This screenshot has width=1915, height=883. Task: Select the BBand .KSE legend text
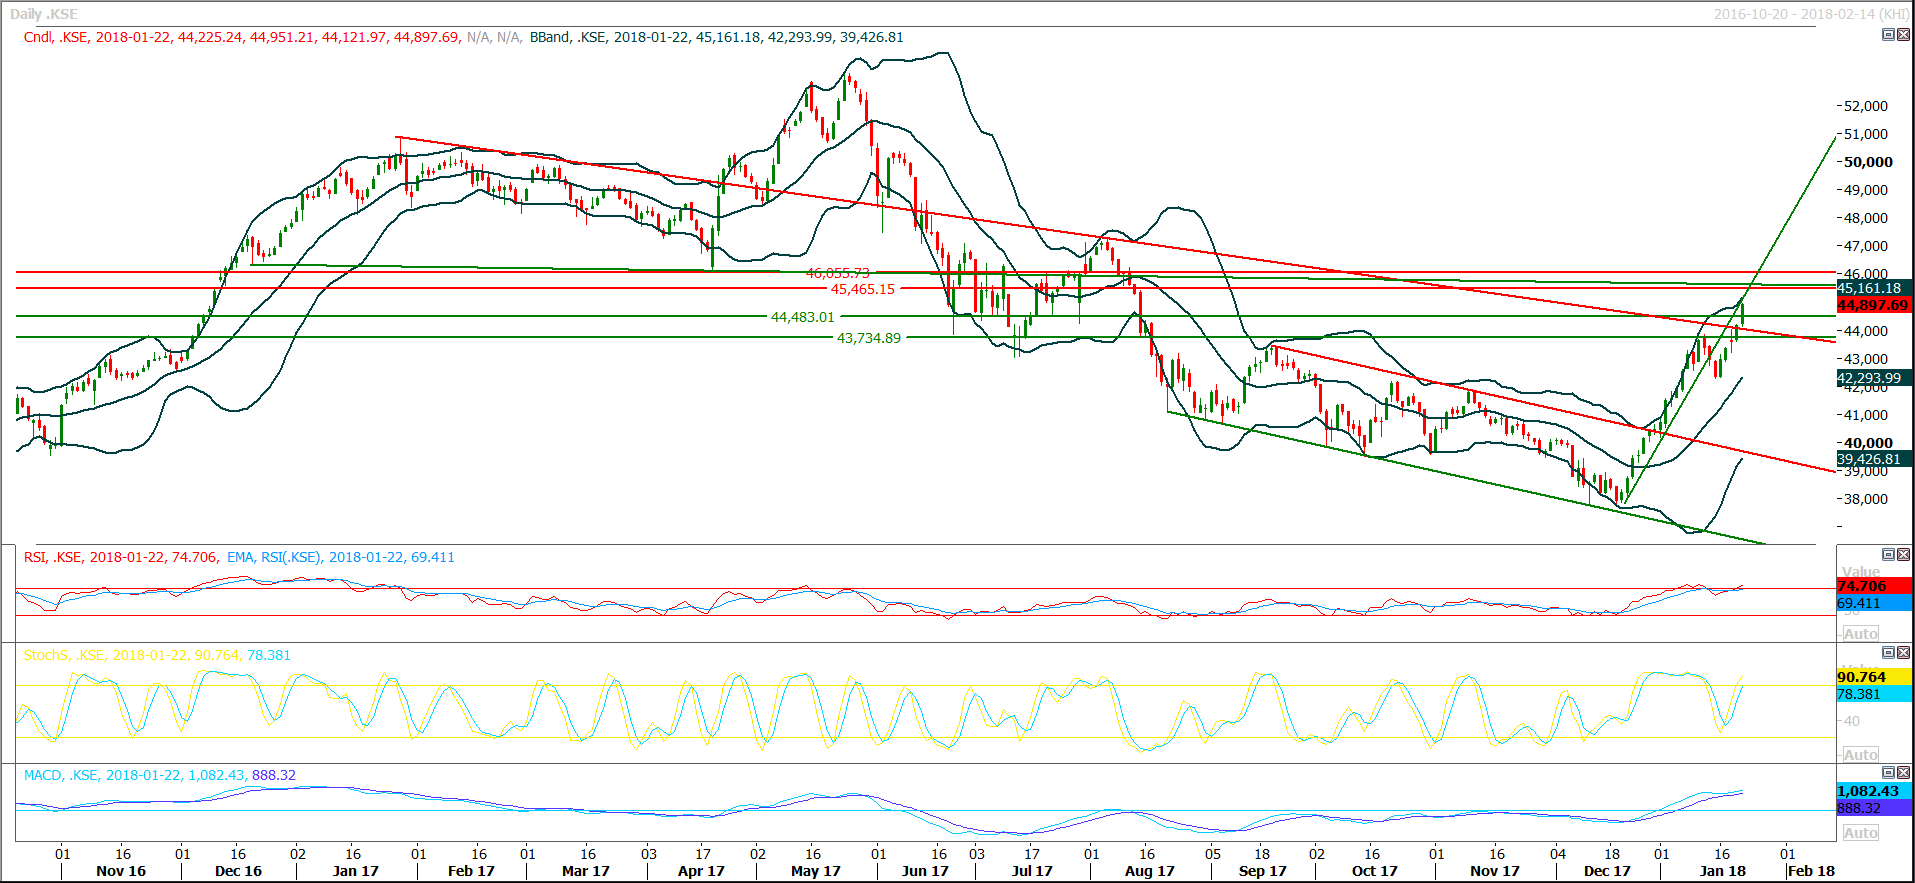tap(716, 37)
